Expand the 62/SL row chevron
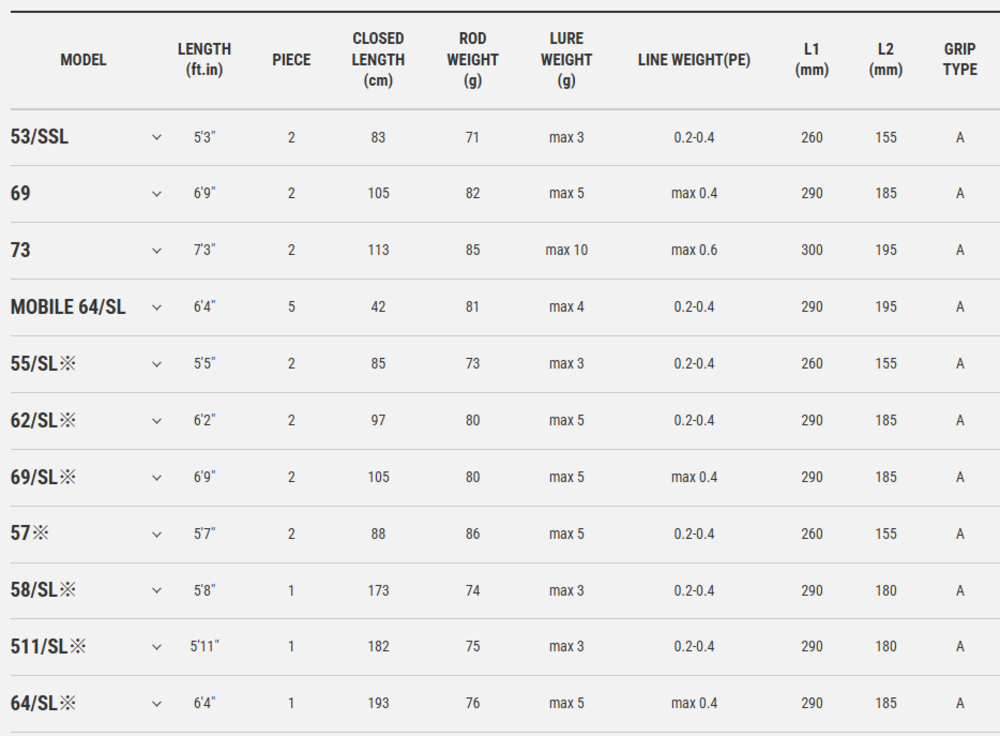Screen dimensions: 1000x736 [x=156, y=421]
